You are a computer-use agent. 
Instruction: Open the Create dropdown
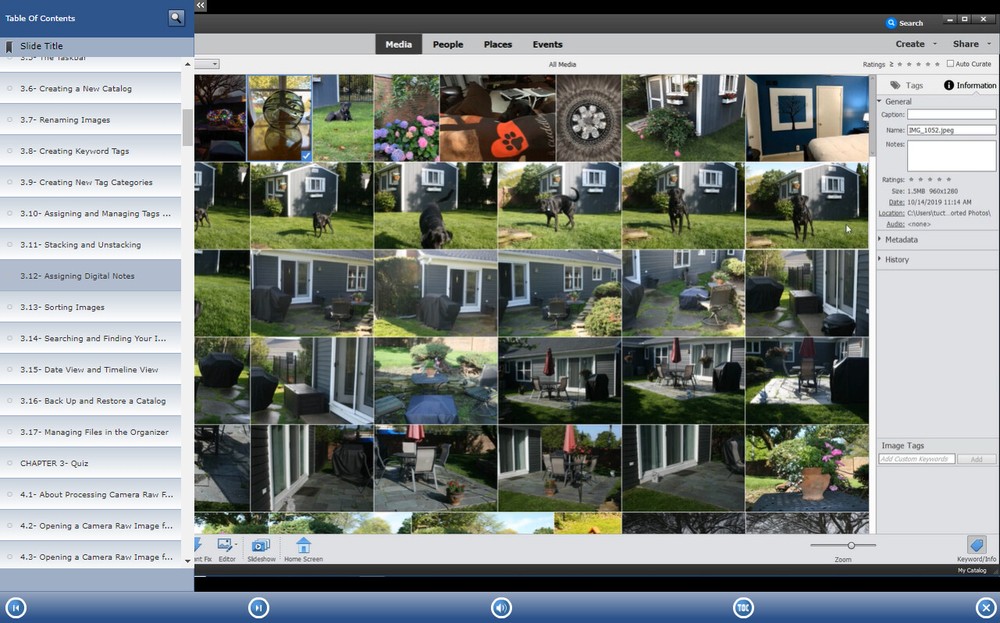point(910,43)
